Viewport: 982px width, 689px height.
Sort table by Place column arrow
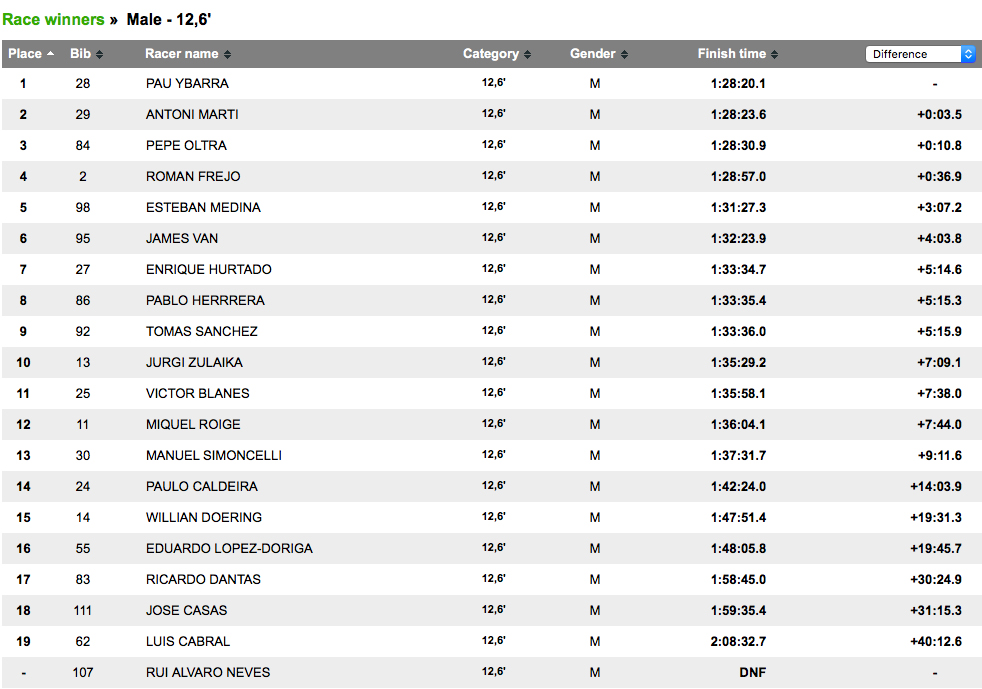pyautogui.click(x=50, y=54)
